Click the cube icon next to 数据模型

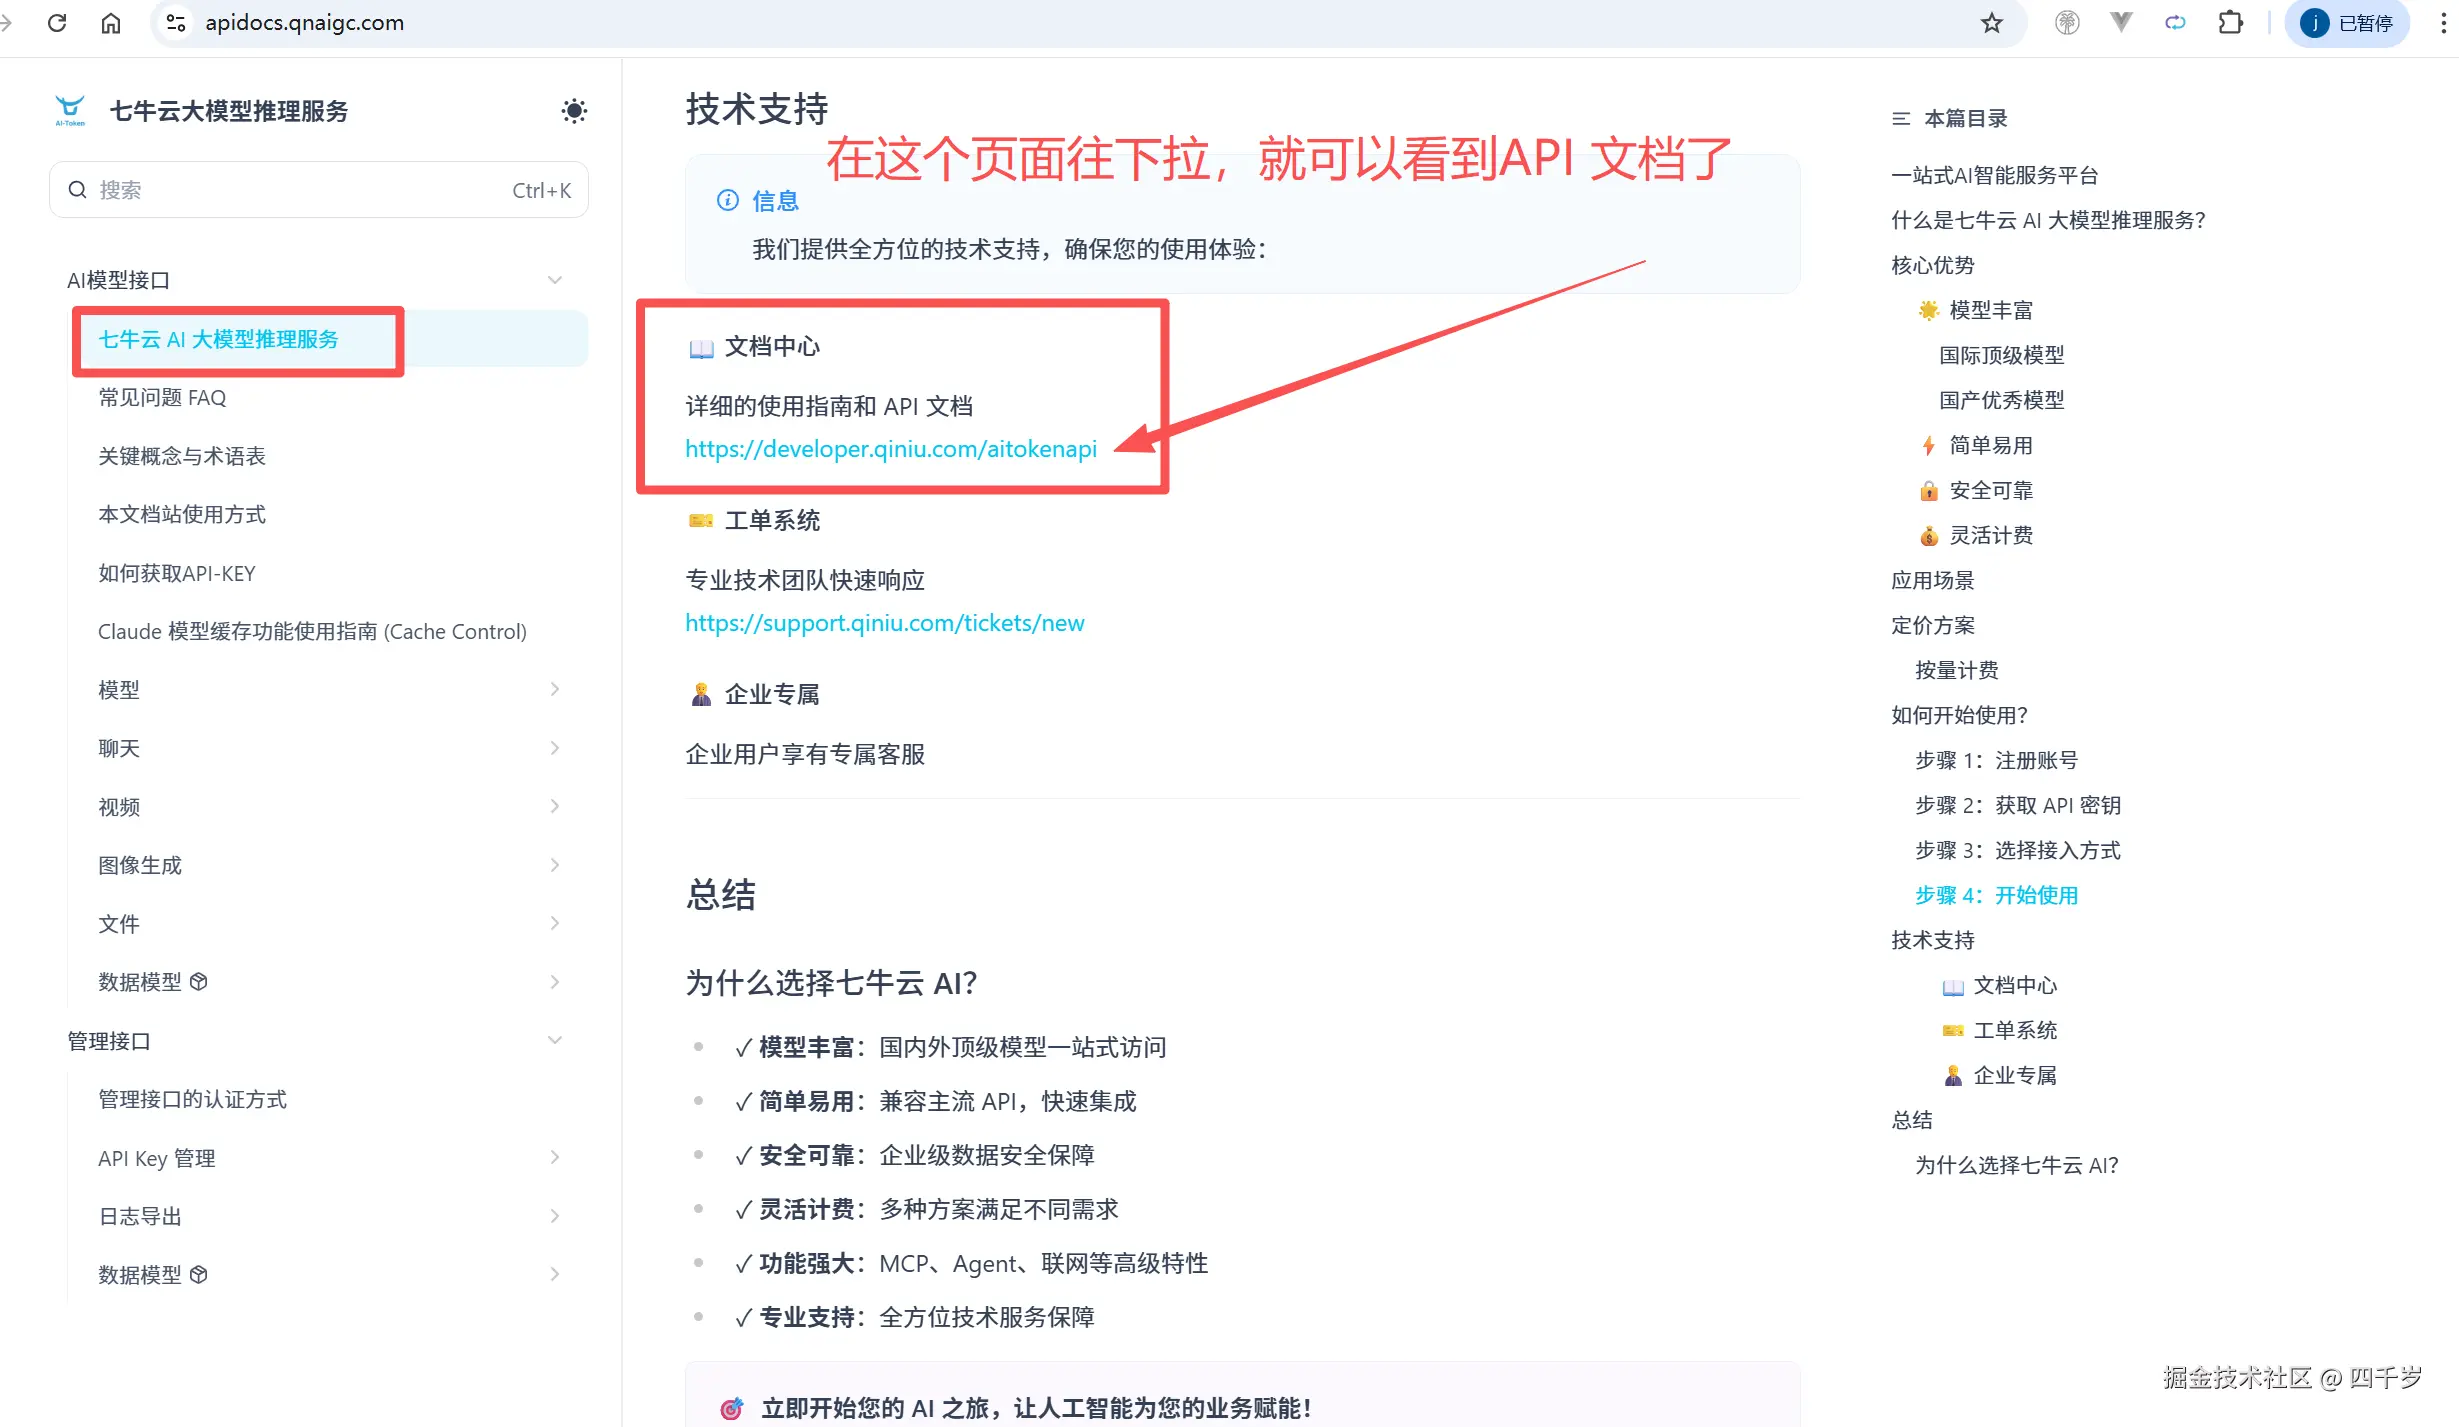click(x=197, y=982)
